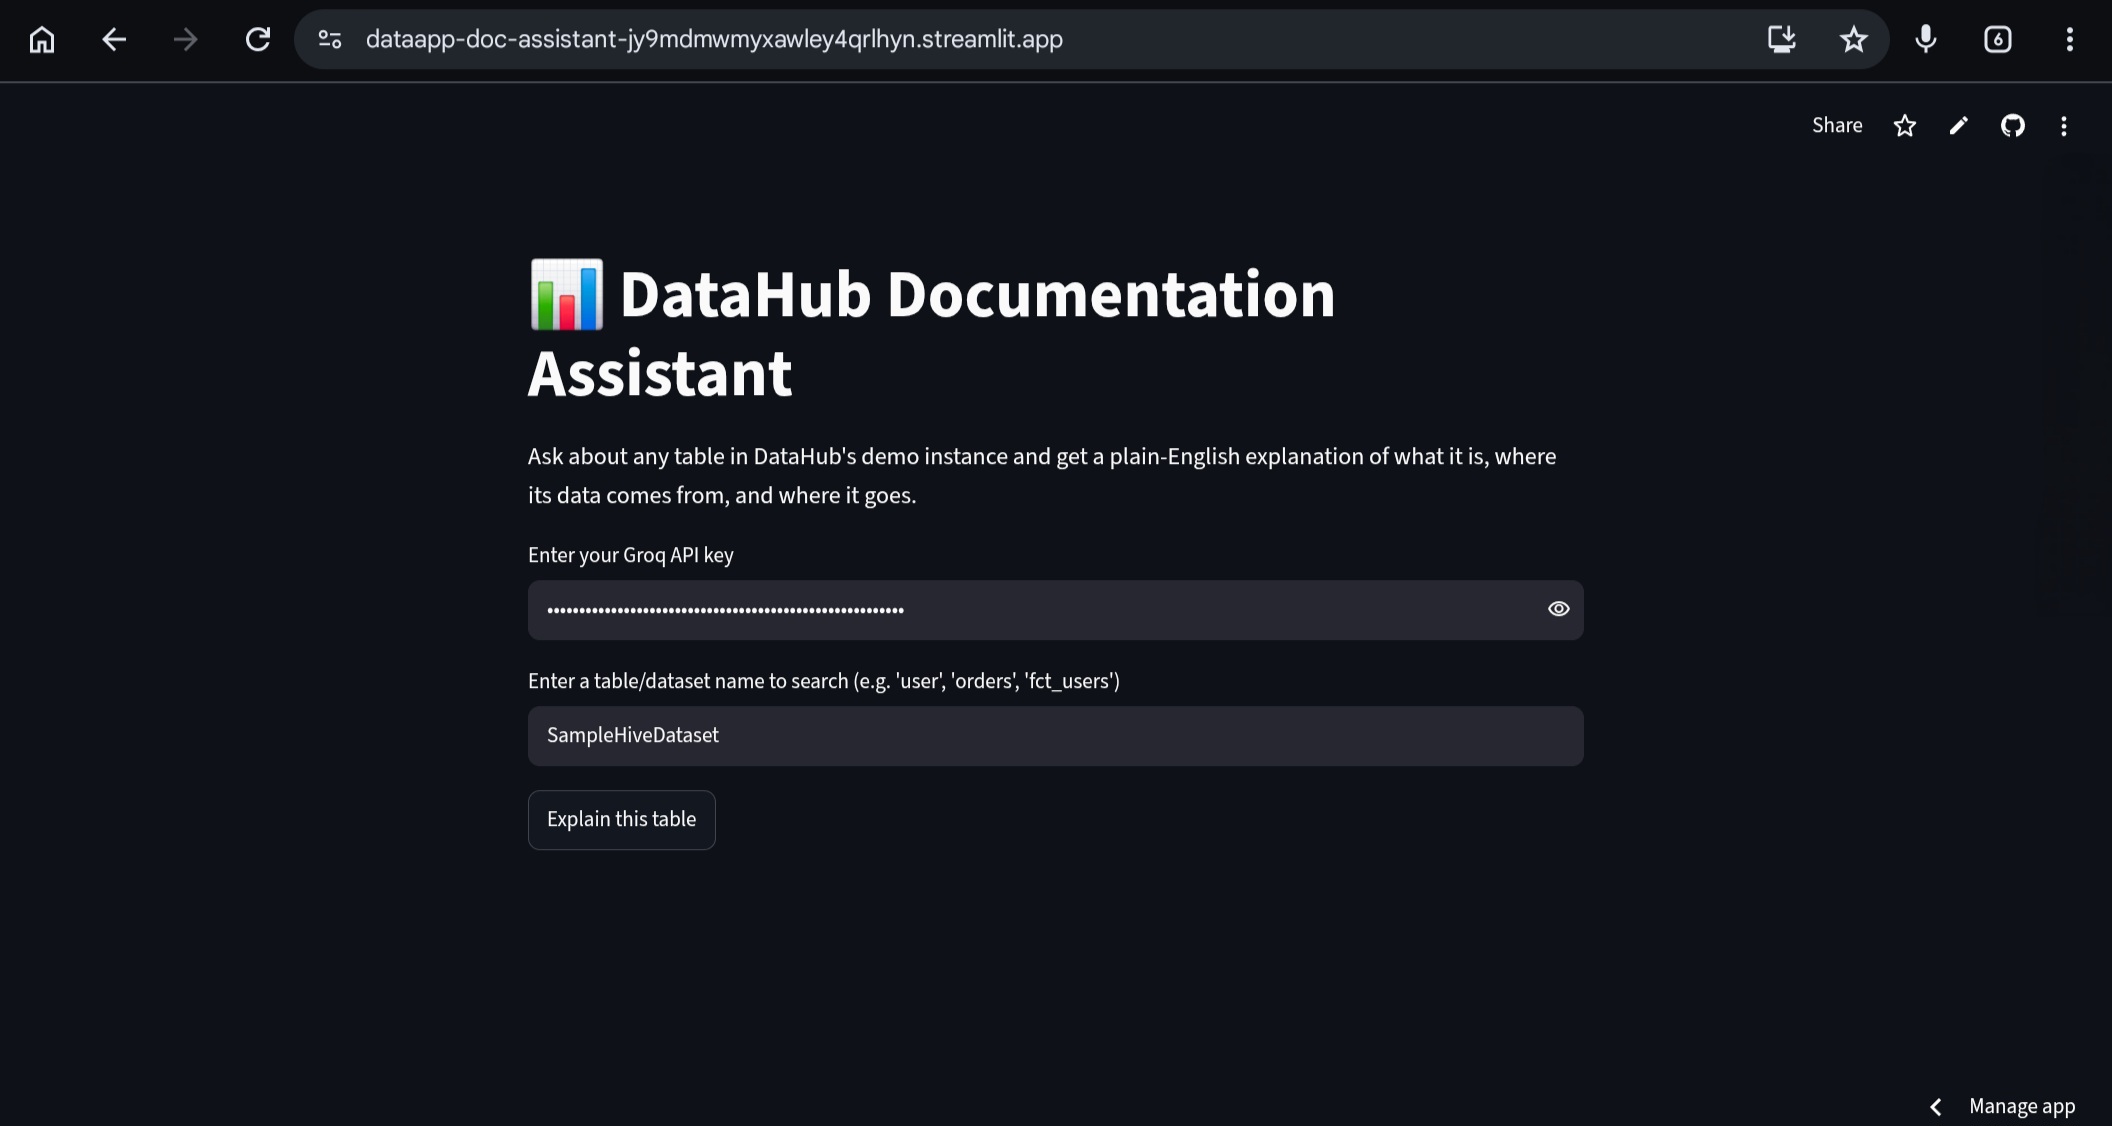
Task: Expand Manage app with the chevron arrow
Action: coord(1936,1106)
